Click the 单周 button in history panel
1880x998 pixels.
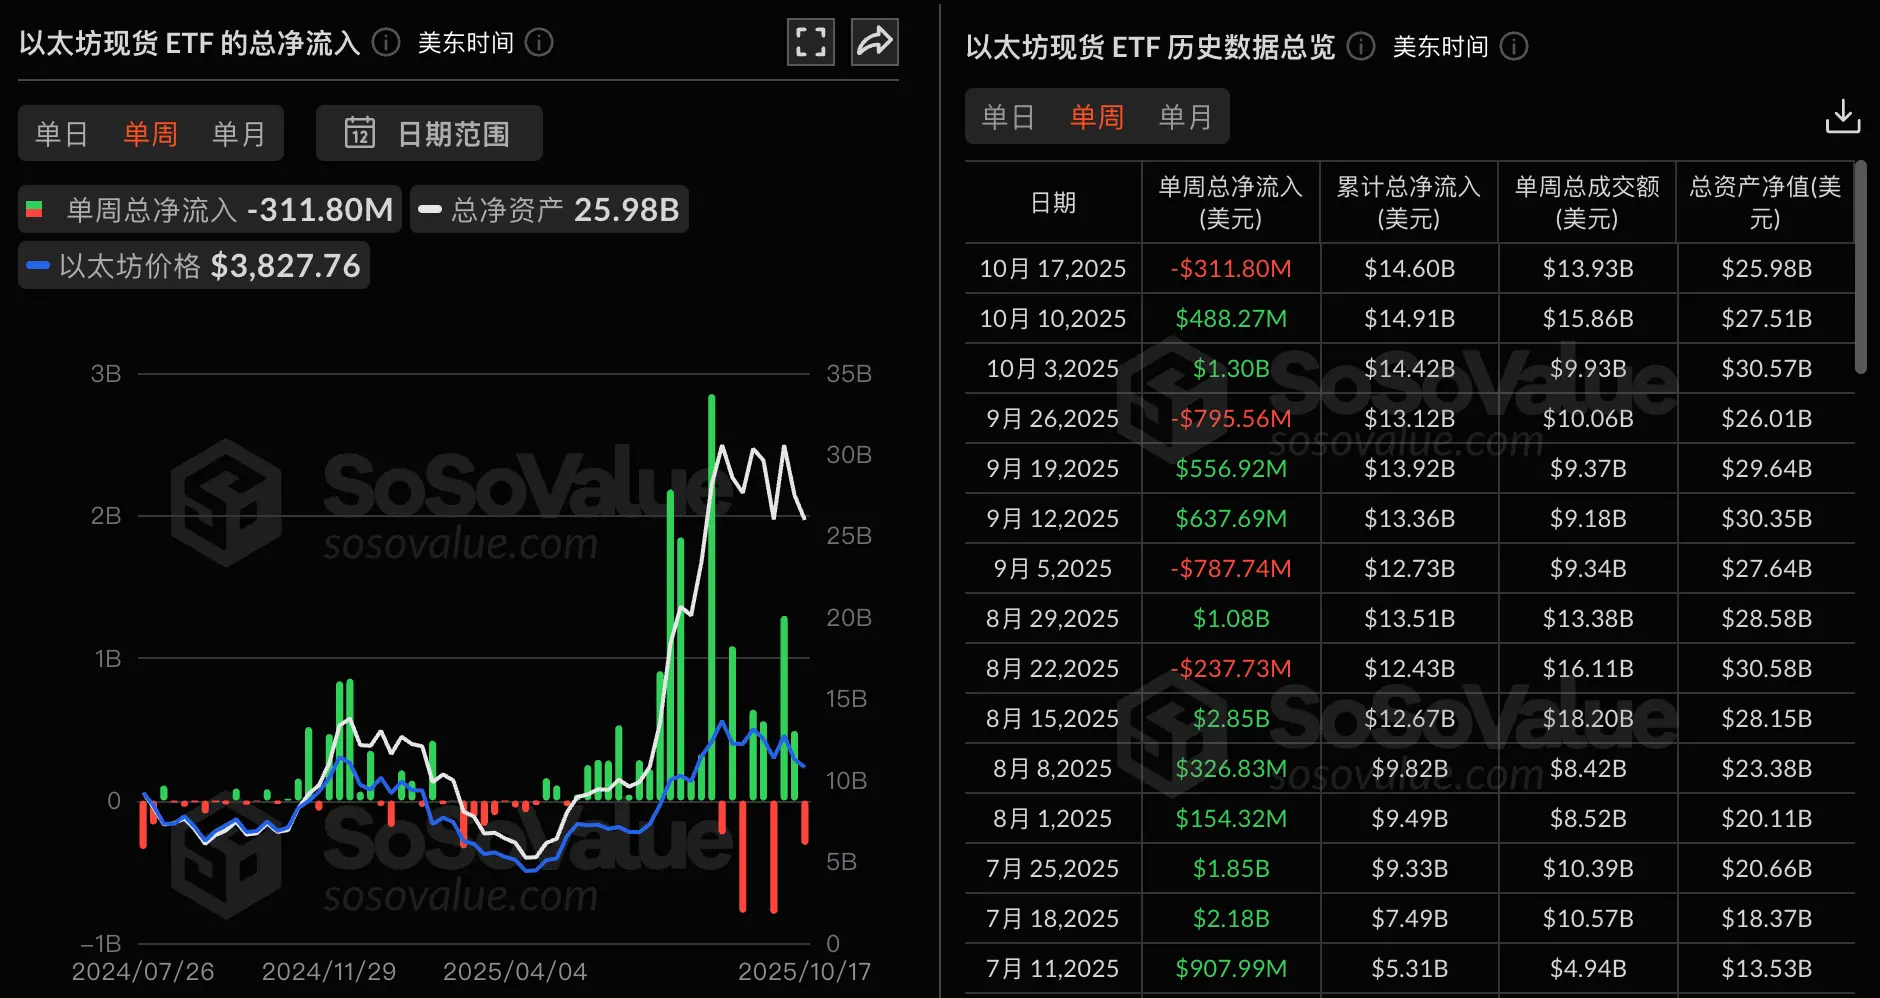coord(1097,116)
